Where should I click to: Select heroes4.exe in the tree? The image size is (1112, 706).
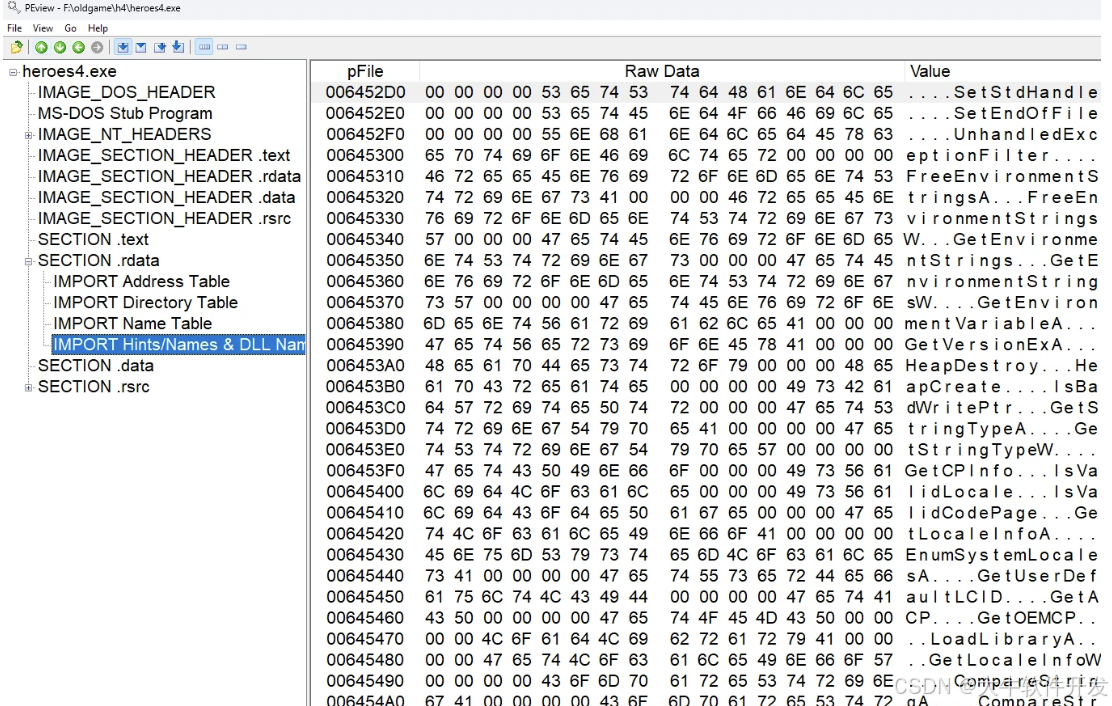pyautogui.click(x=70, y=72)
